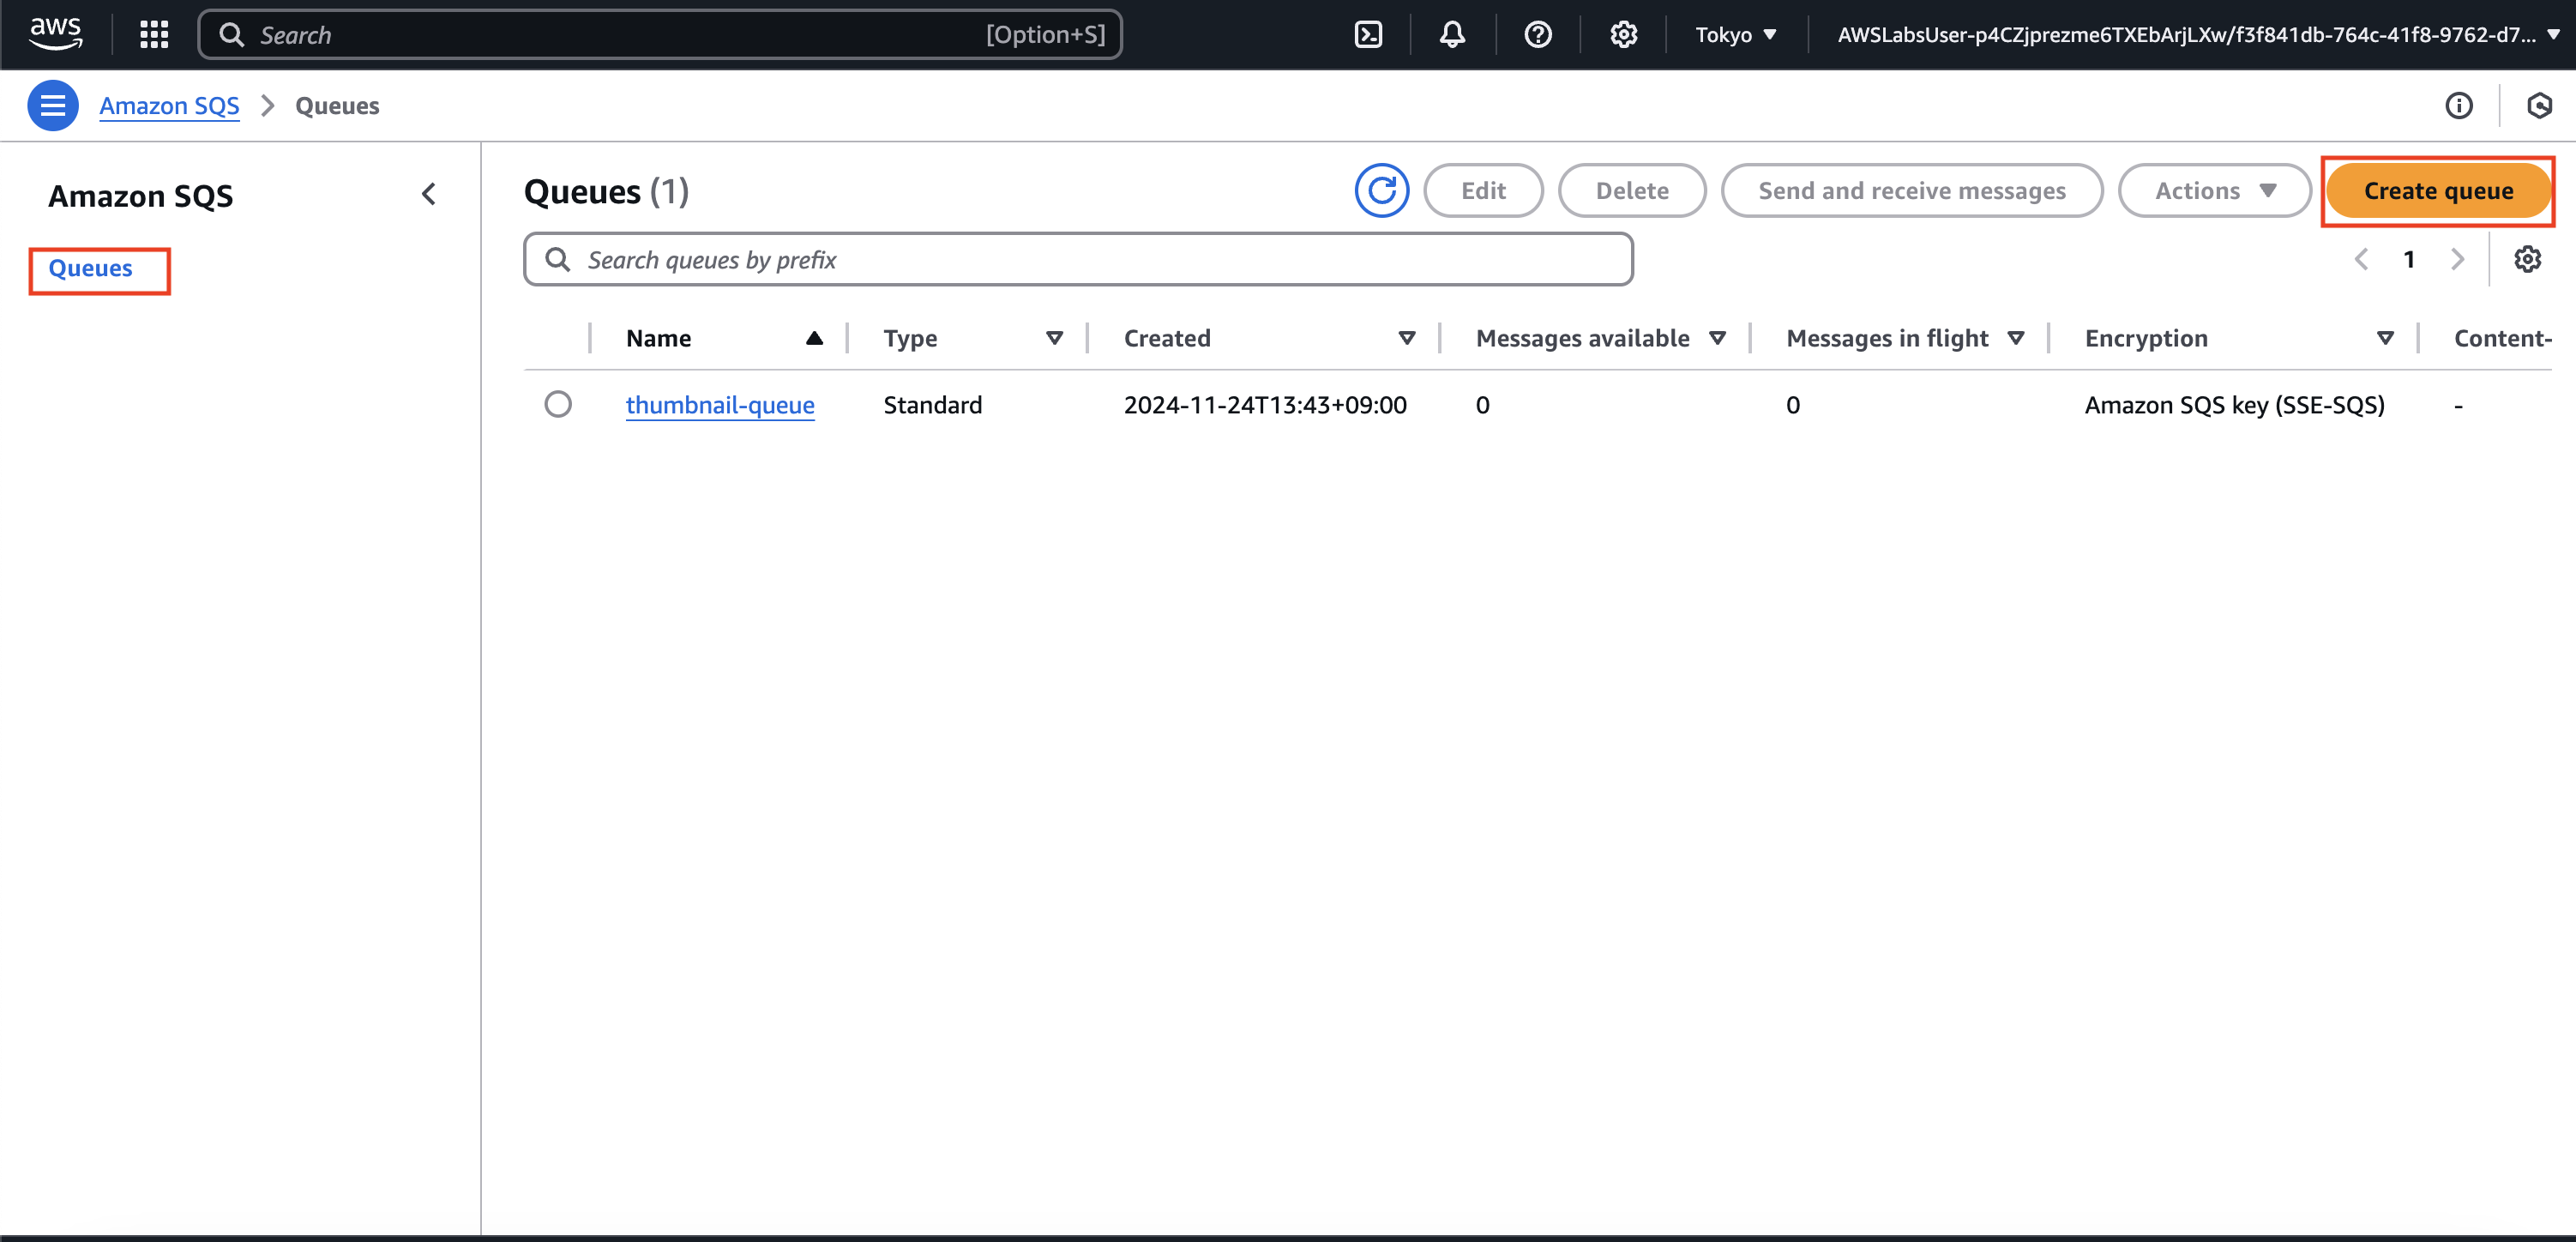This screenshot has width=2576, height=1242.
Task: Click Send and receive messages button
Action: click(1912, 190)
